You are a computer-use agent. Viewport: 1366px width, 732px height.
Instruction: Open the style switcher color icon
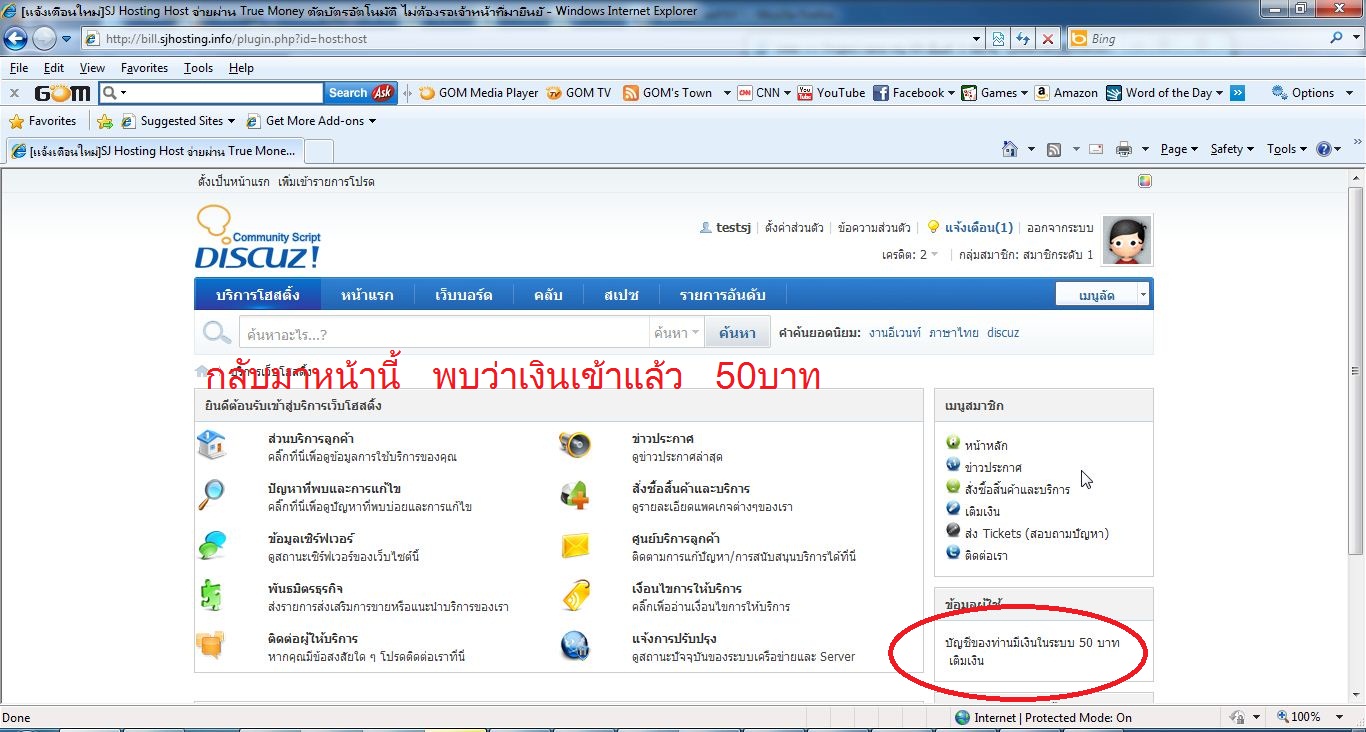[1145, 181]
